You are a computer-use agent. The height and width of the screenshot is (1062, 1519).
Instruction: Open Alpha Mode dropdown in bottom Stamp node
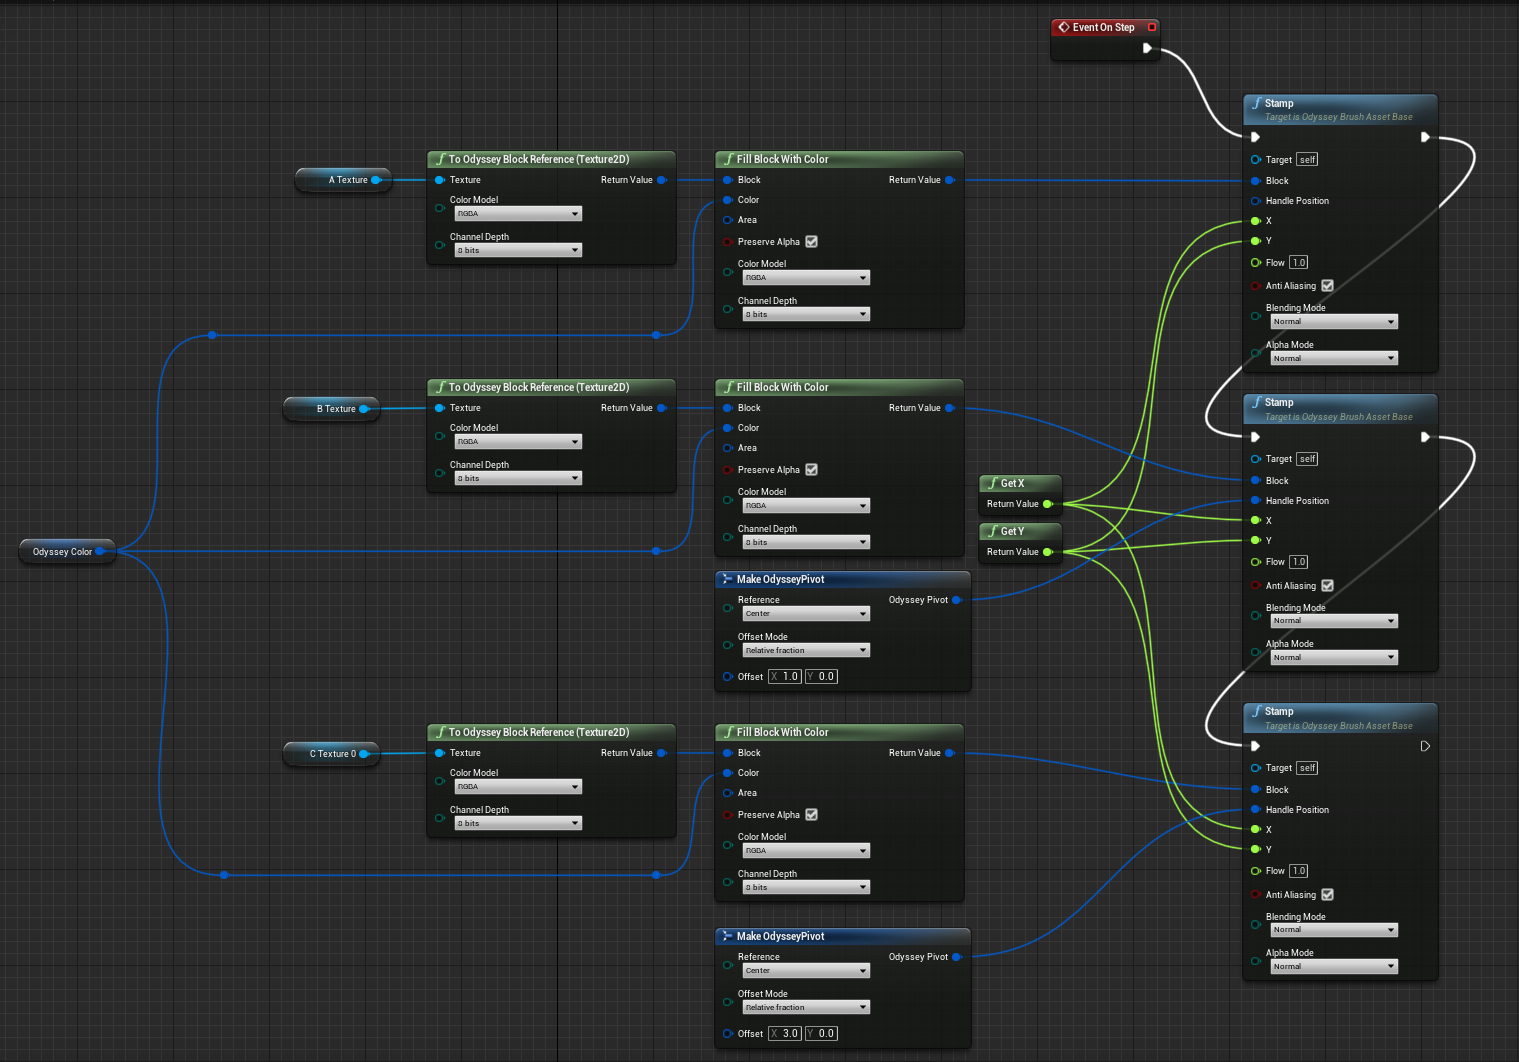[x=1334, y=967]
